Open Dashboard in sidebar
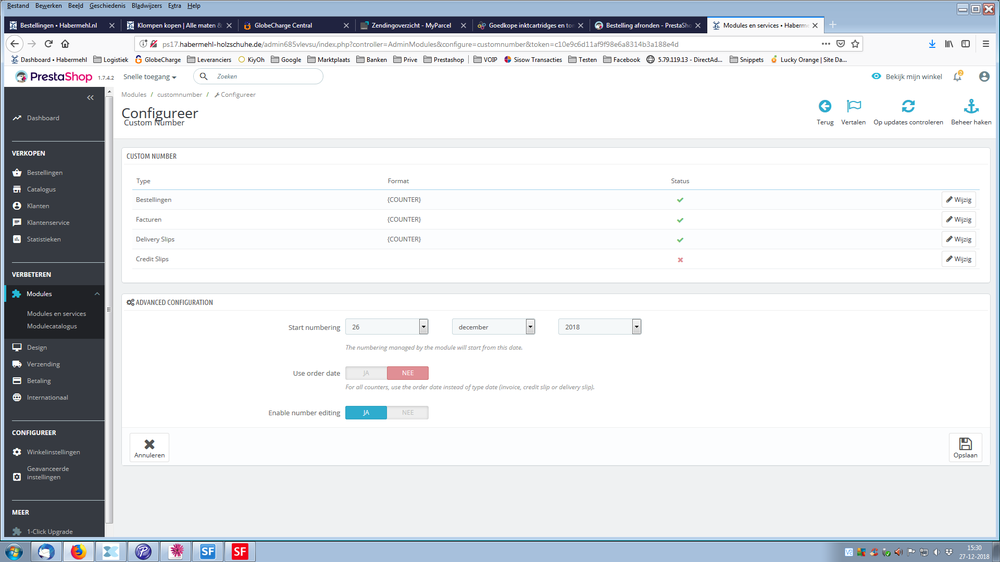1000x562 pixels. (43, 118)
